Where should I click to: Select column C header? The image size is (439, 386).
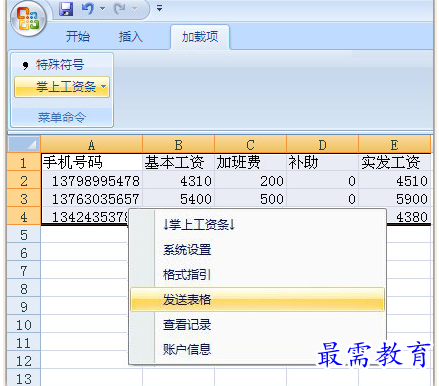click(250, 145)
